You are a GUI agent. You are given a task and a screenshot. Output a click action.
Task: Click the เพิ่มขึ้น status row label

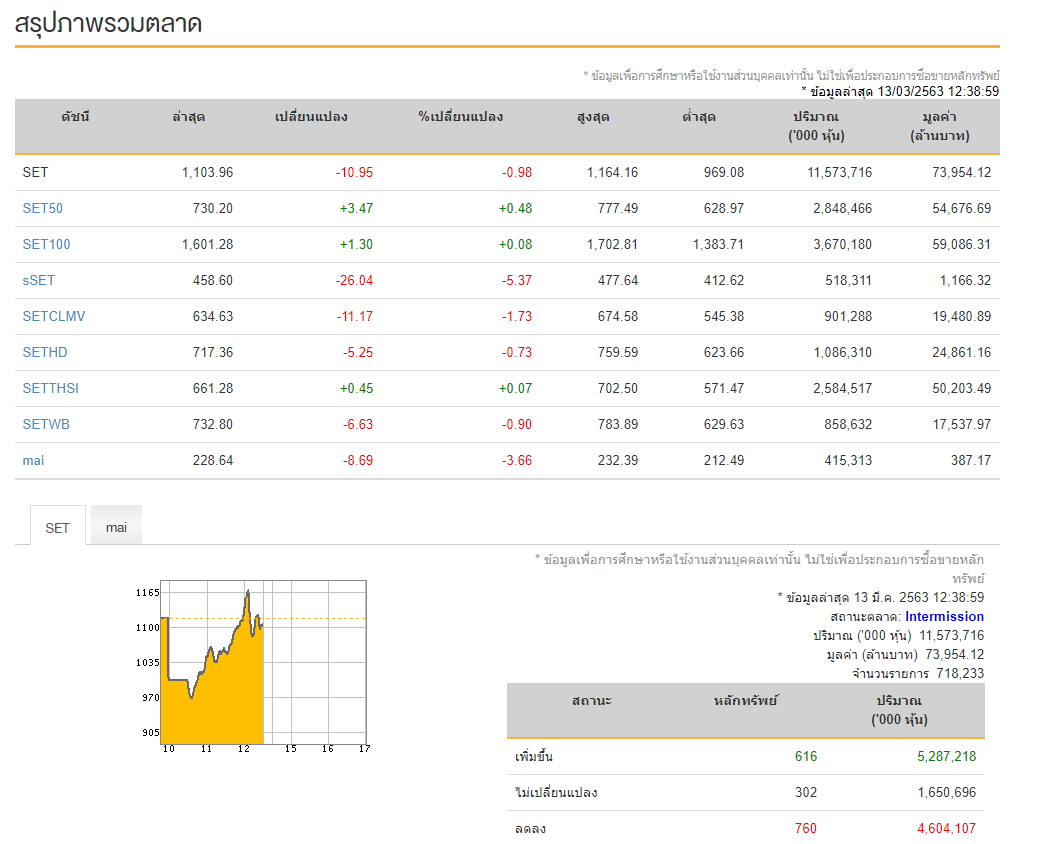point(534,756)
